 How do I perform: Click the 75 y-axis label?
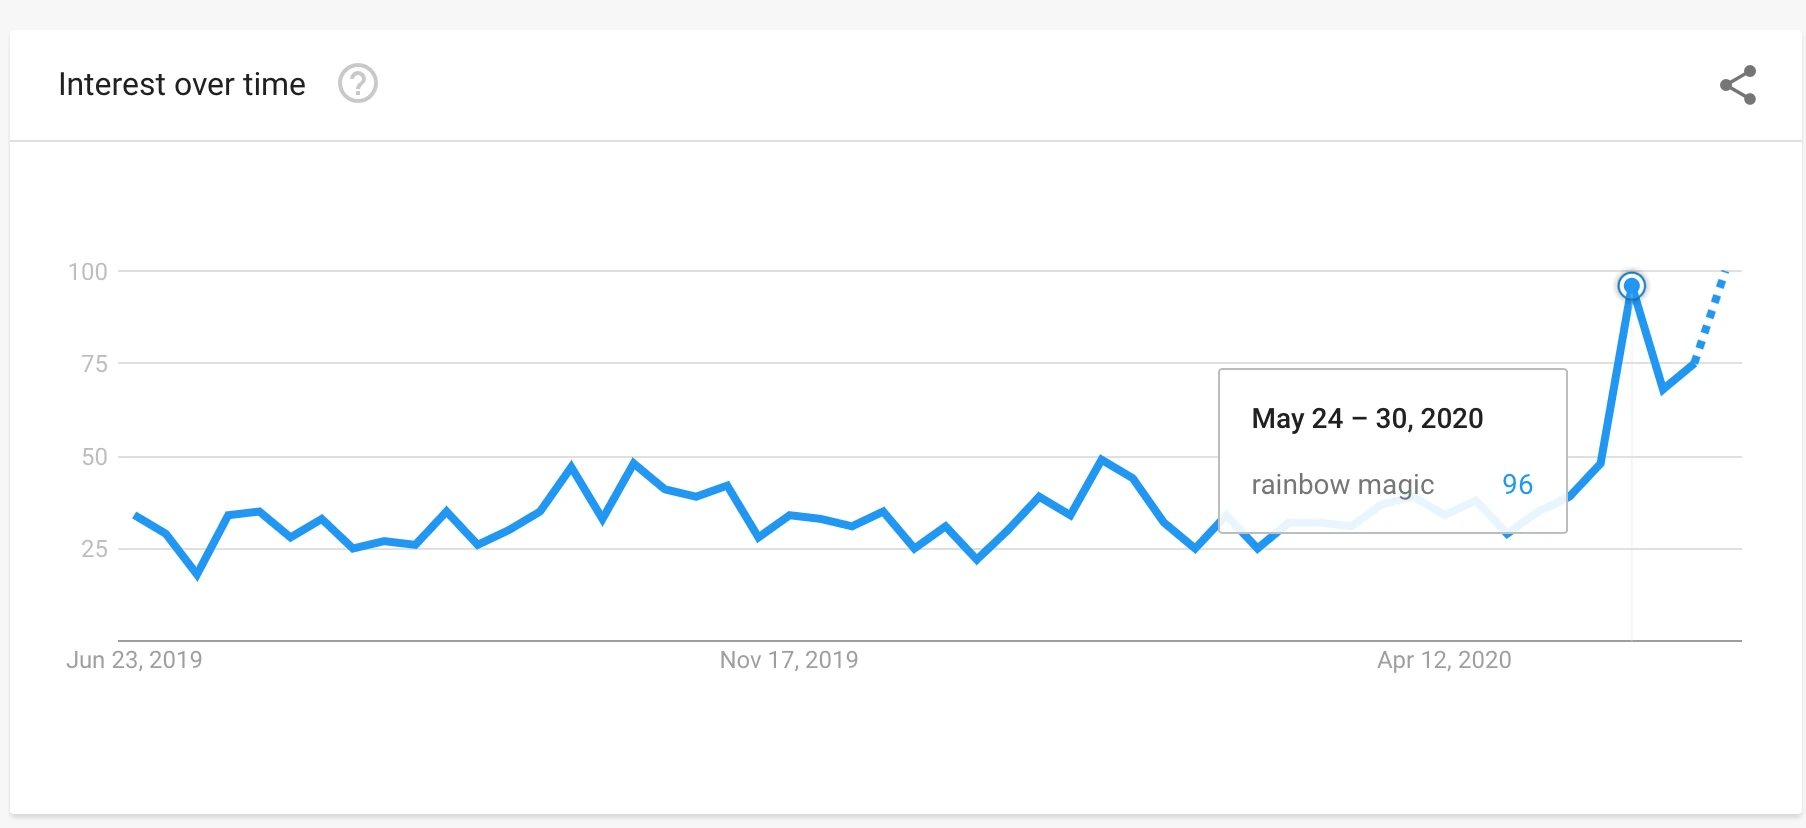94,364
